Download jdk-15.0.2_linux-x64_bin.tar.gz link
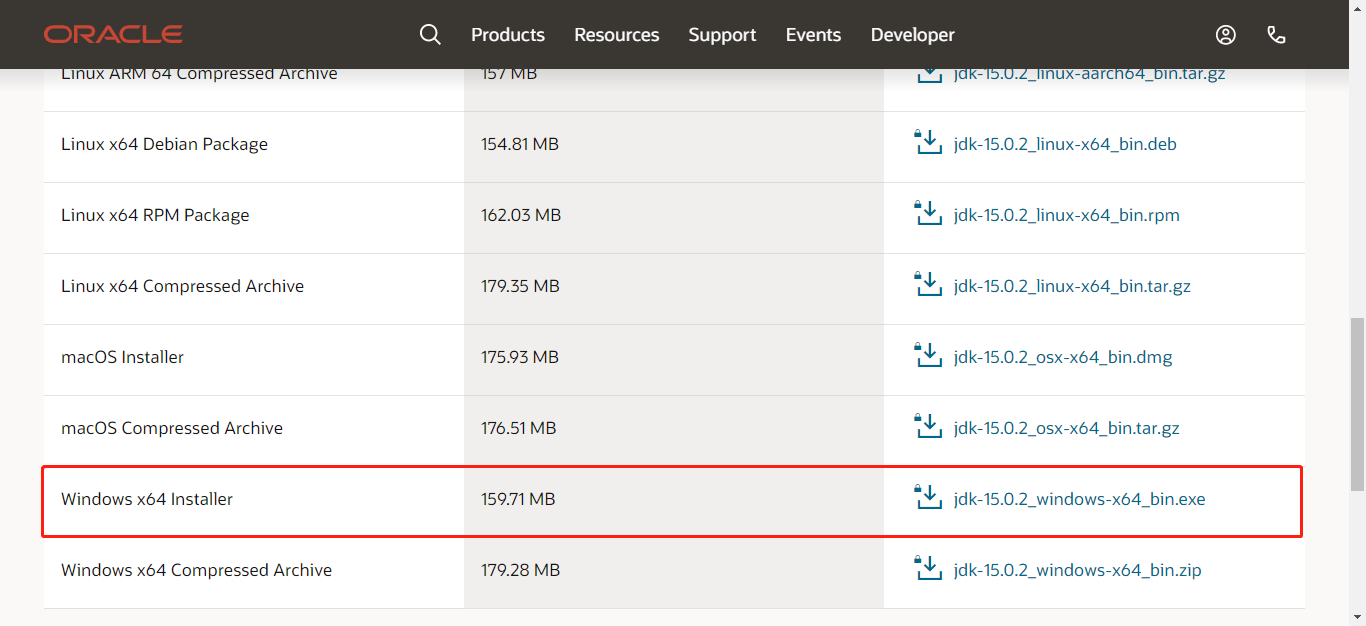 point(1072,286)
